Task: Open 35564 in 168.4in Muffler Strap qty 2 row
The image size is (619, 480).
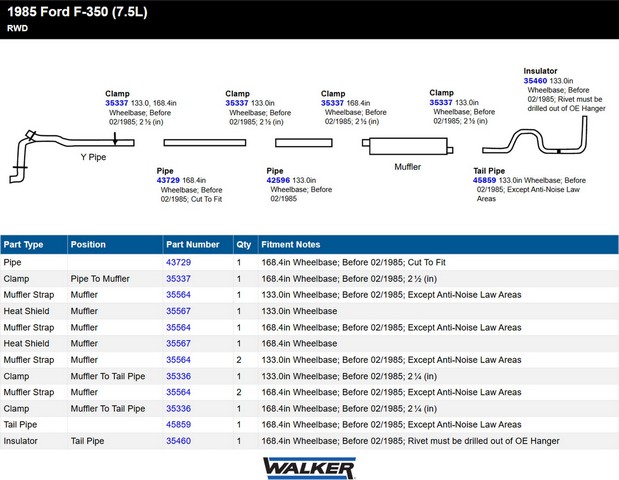Action: coord(178,392)
